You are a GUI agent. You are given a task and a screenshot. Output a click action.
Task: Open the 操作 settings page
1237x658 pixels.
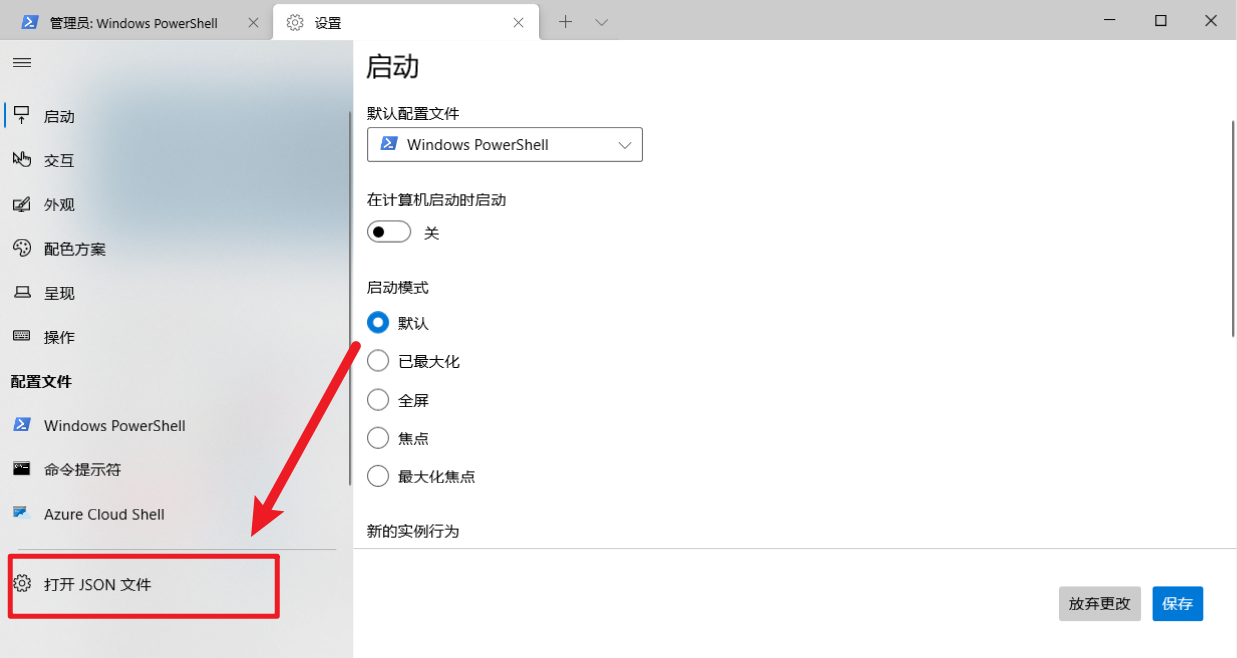[175, 337]
